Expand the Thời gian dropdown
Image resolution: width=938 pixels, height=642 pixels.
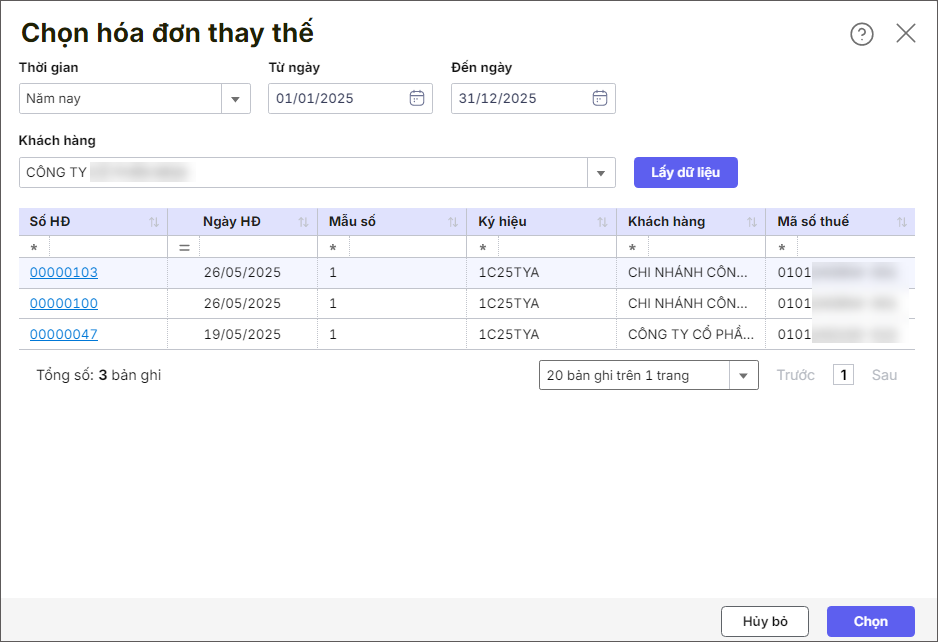pos(236,99)
